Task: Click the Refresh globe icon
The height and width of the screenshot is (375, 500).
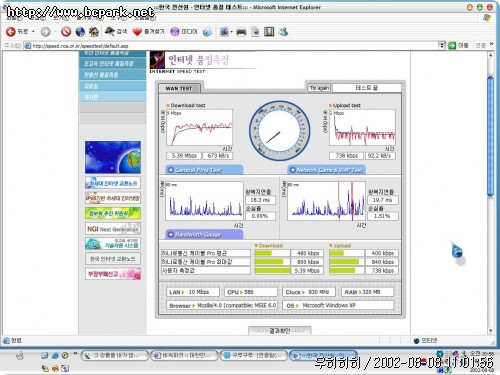Action: [x=80, y=32]
